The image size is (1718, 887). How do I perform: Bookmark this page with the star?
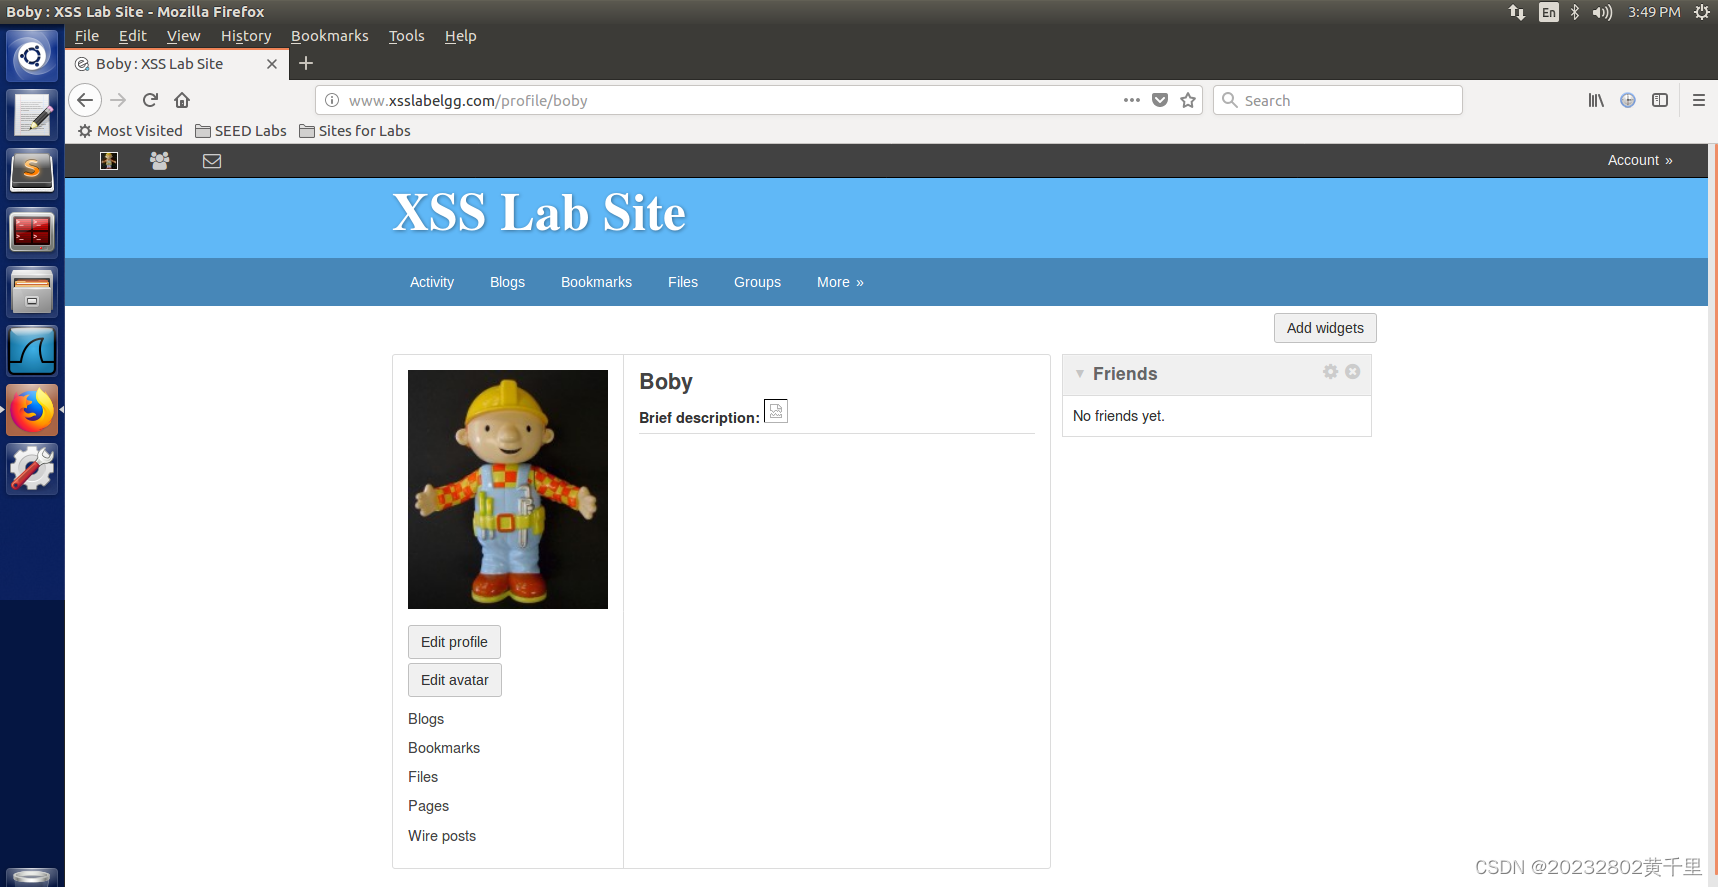[x=1188, y=100]
